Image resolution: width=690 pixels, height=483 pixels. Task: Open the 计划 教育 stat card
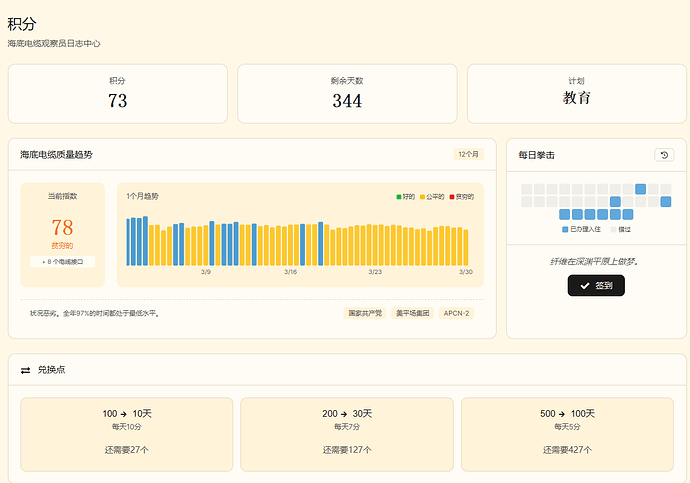click(x=576, y=94)
